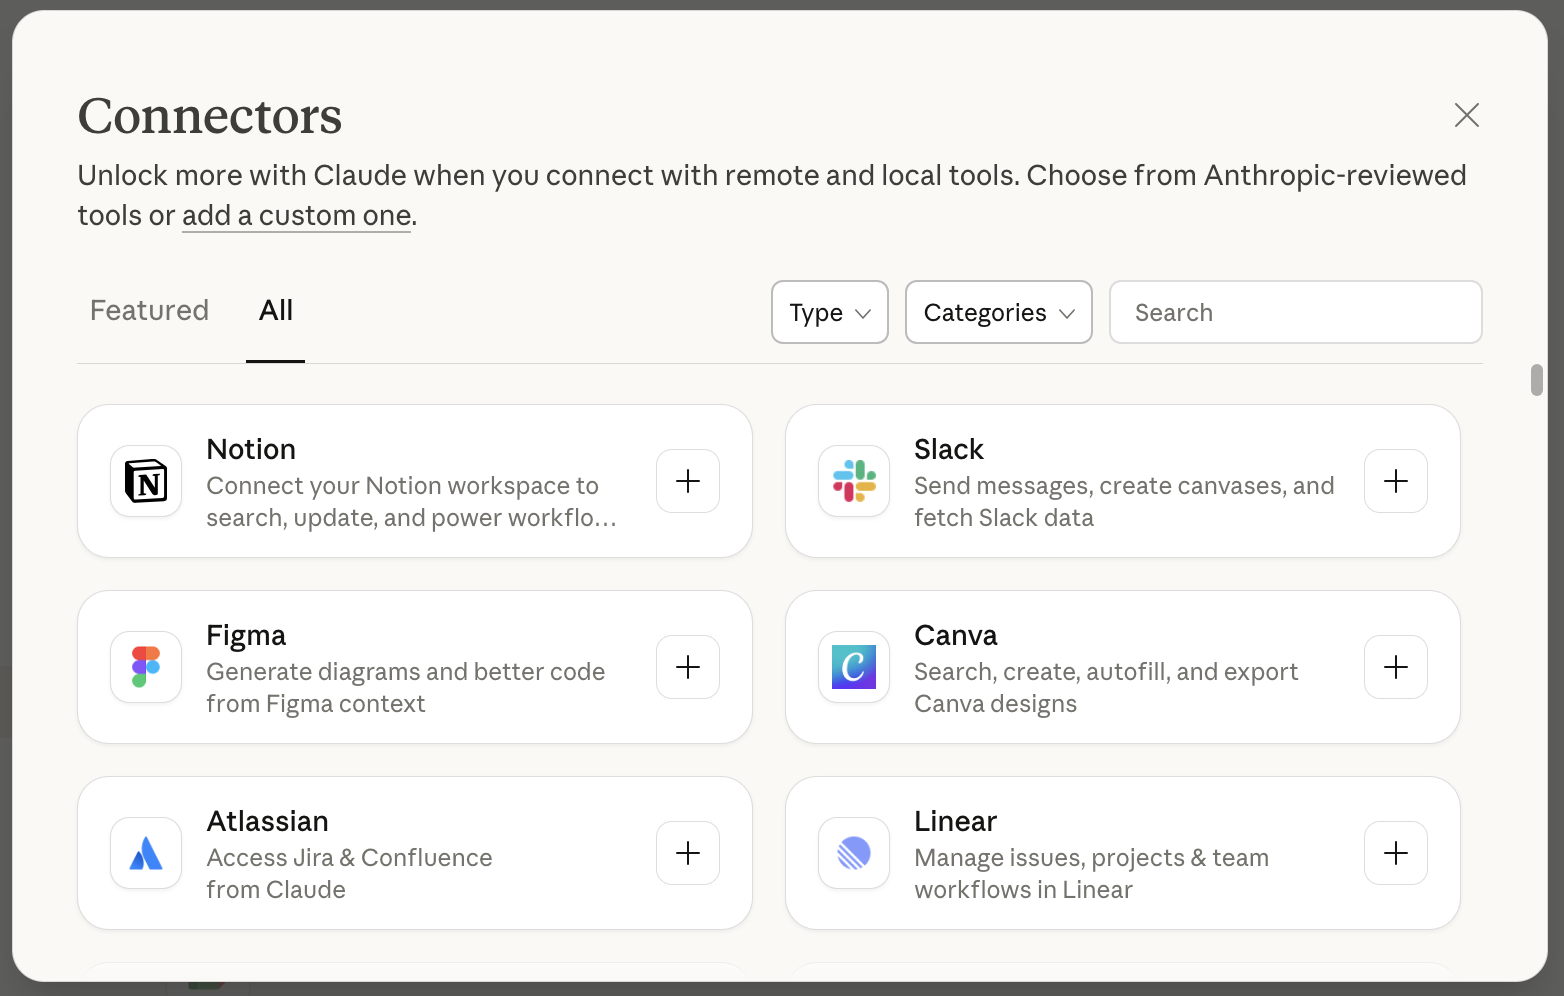This screenshot has height=996, width=1564.
Task: Add the Notion connector
Action: click(687, 481)
